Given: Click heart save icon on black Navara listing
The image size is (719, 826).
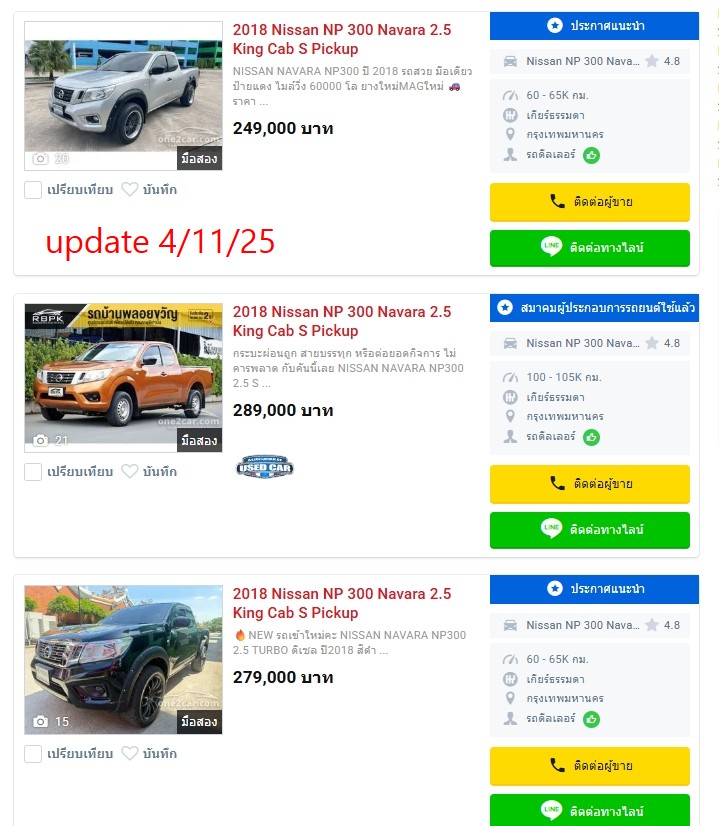Looking at the screenshot, I should point(130,753).
